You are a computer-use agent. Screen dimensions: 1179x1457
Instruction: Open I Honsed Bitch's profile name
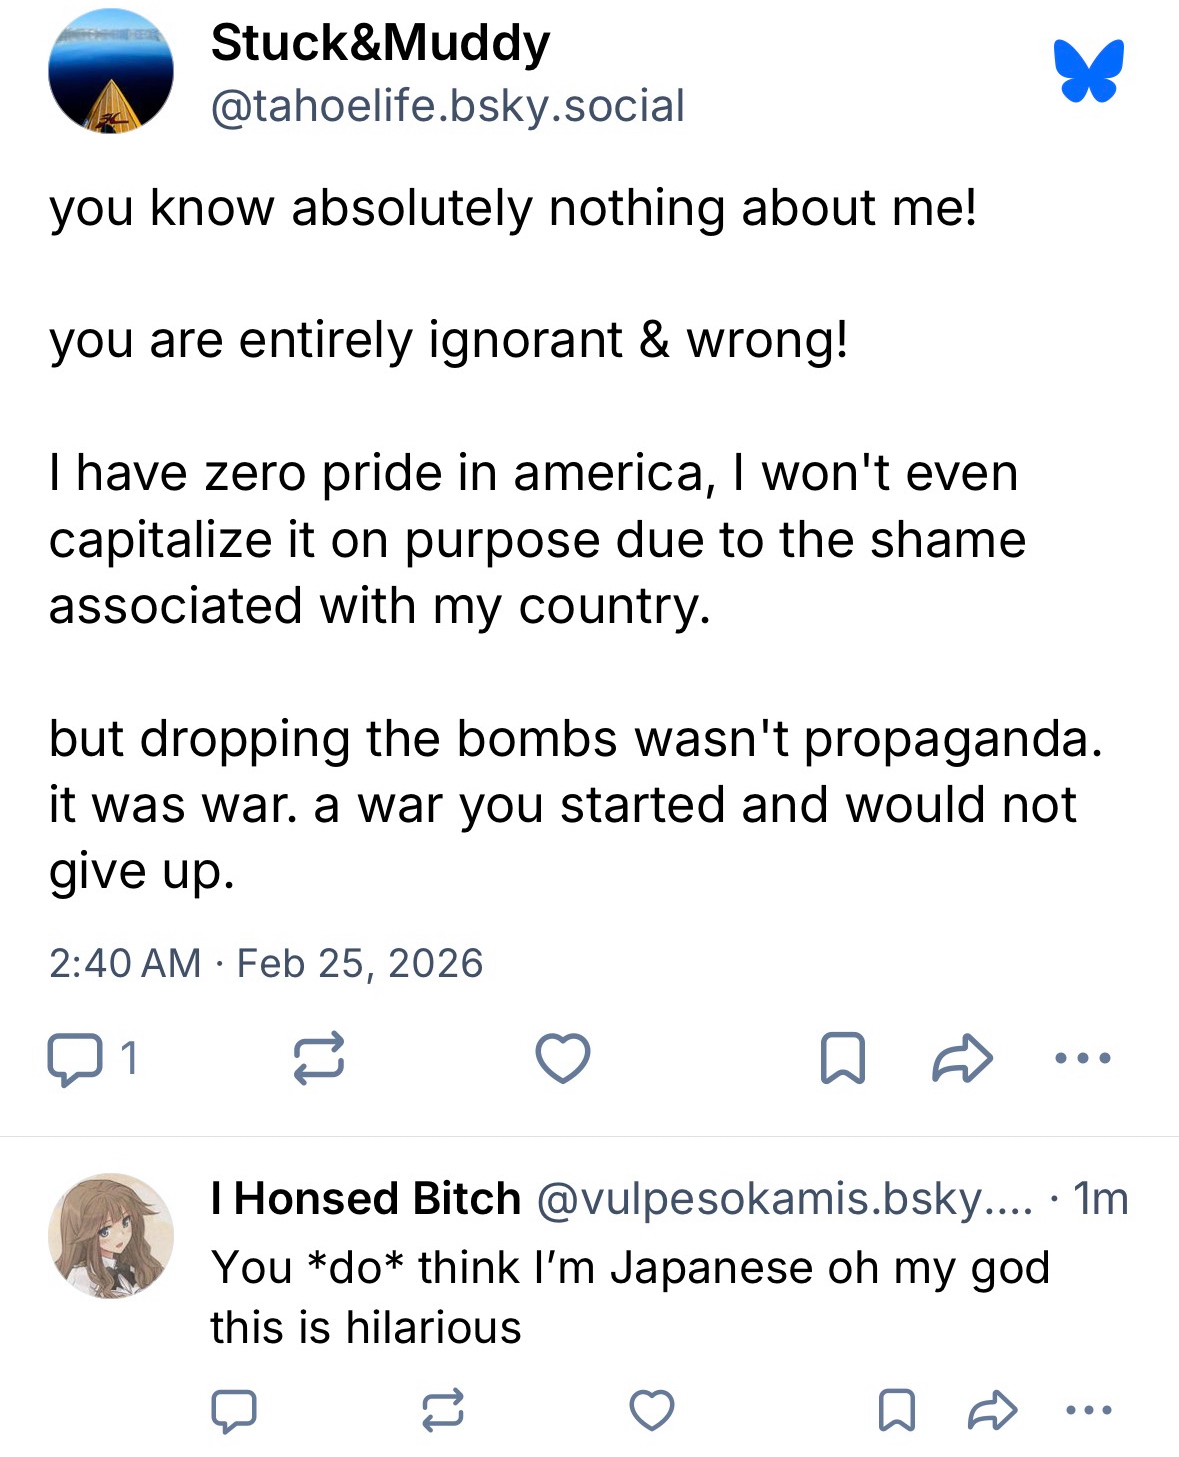point(365,1198)
